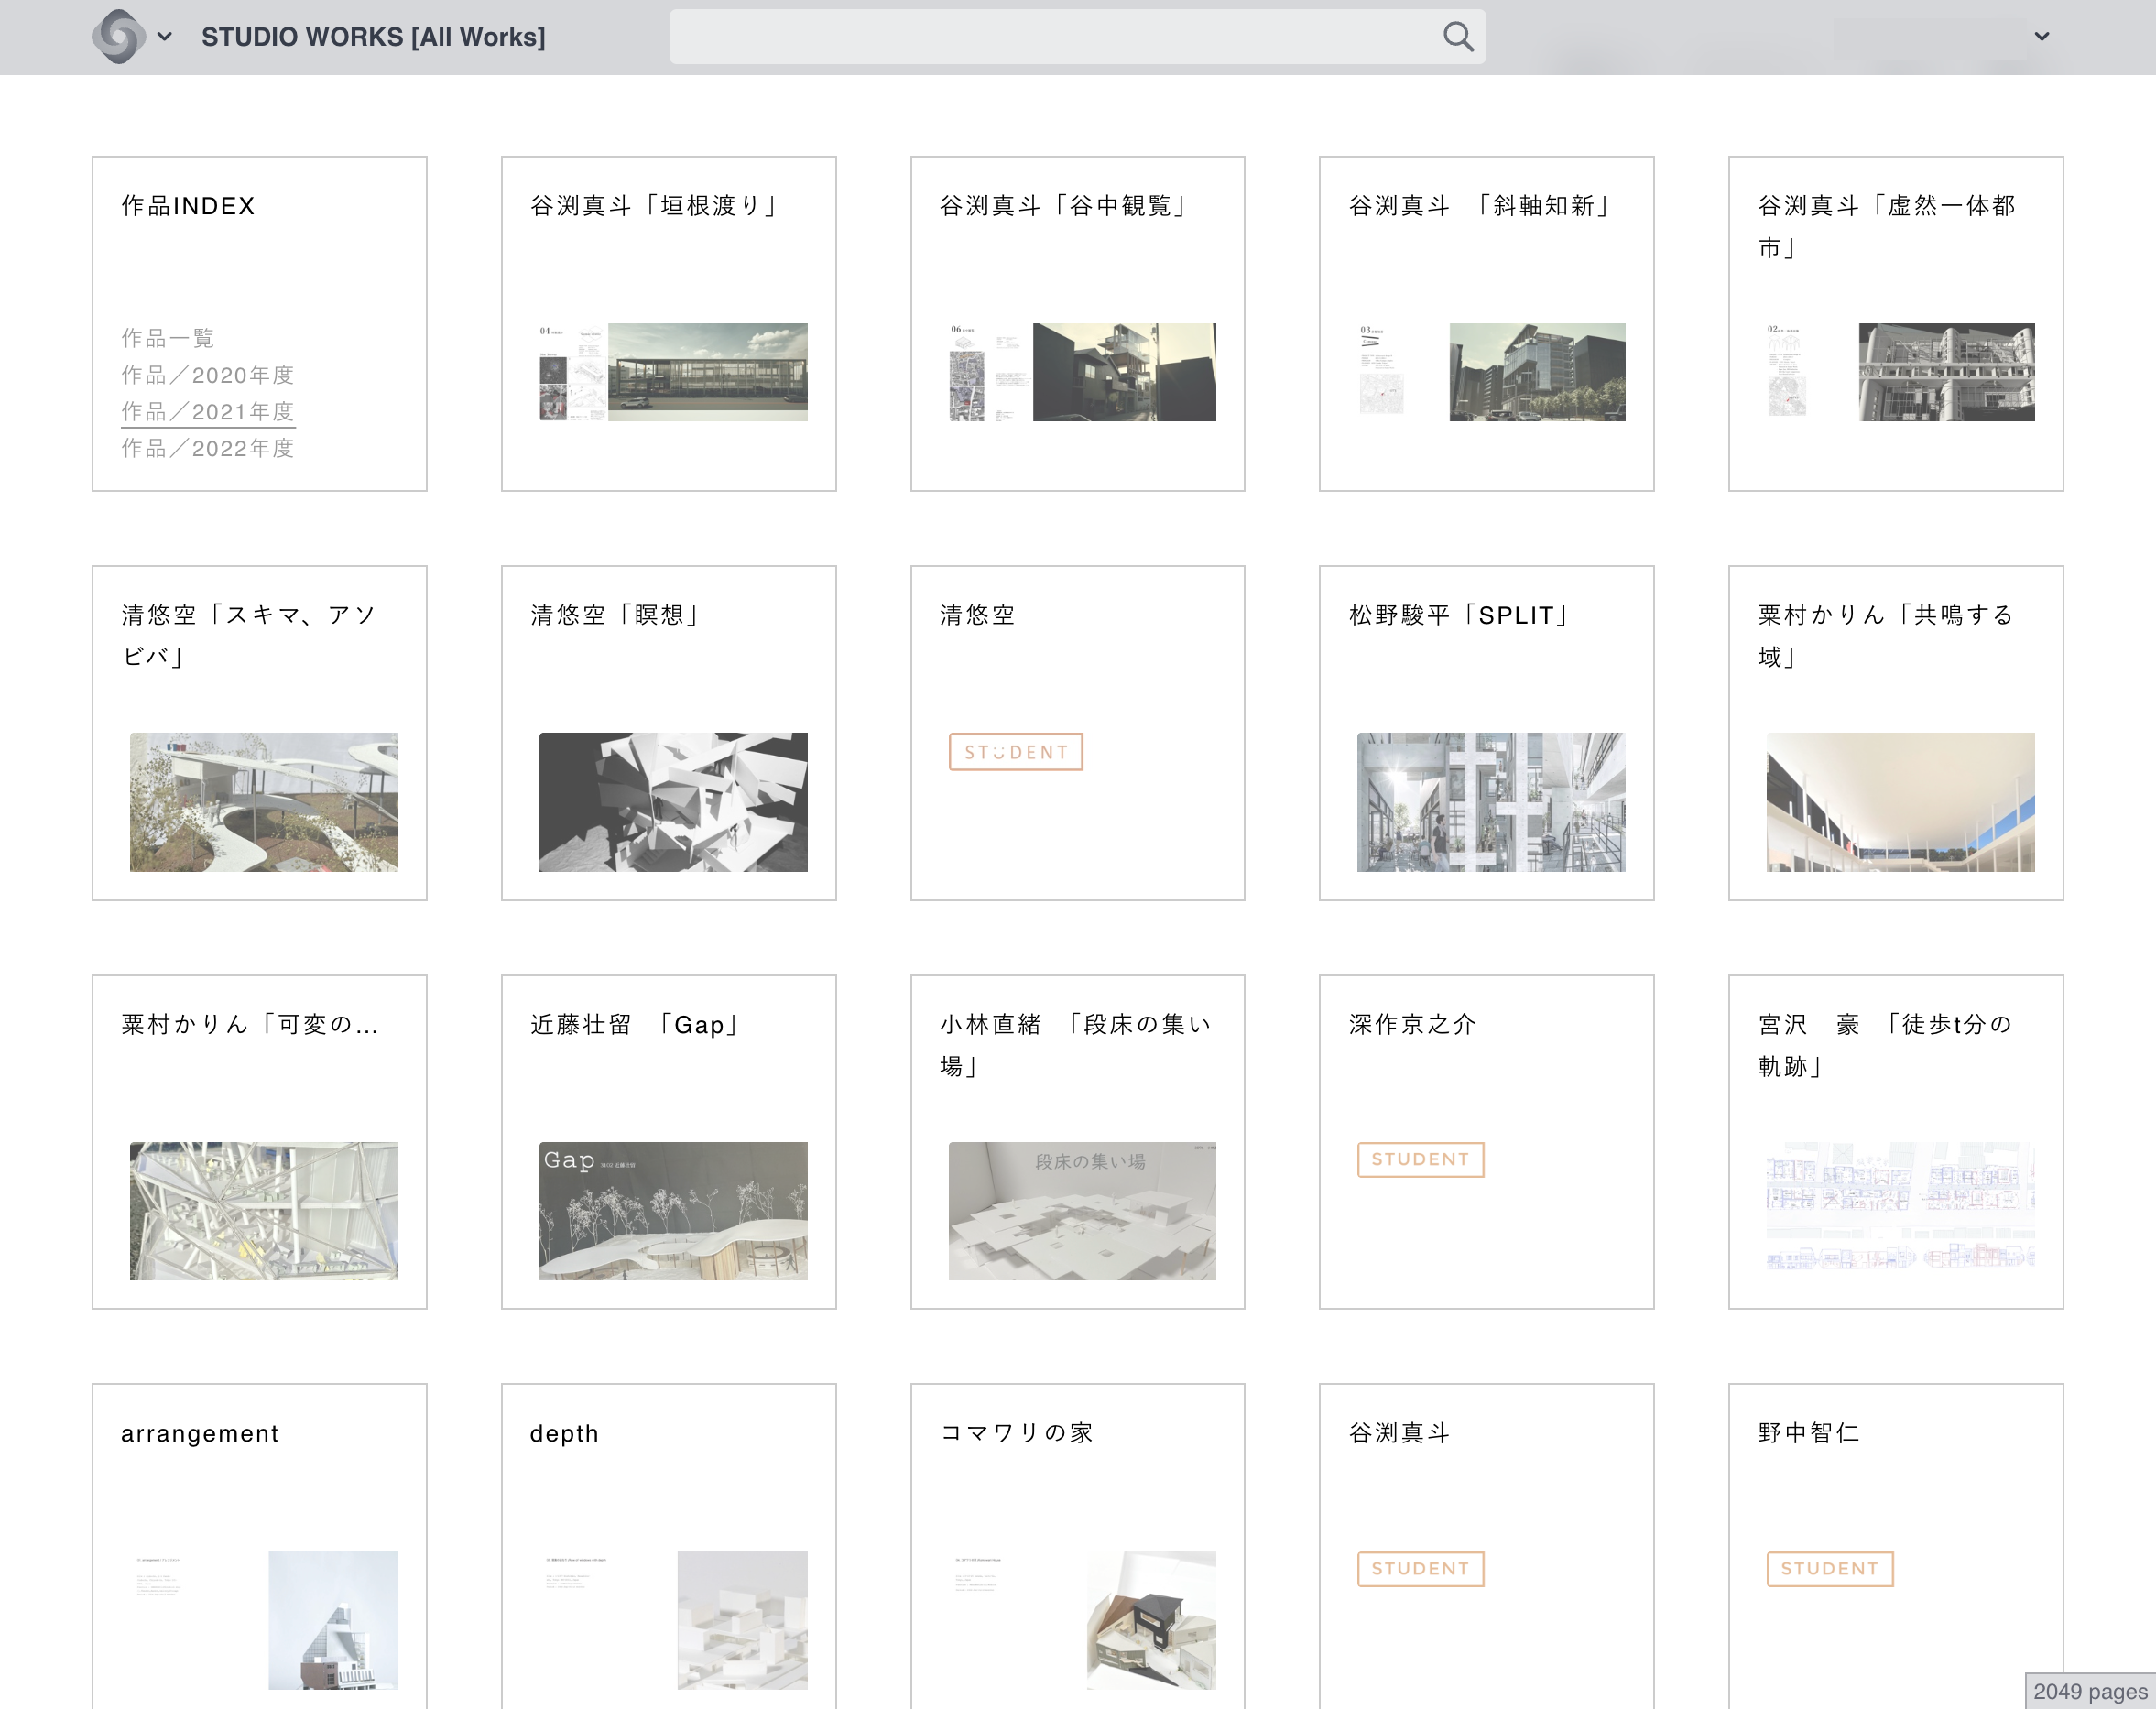Open STUDIO WORKS [All Works] title link
The height and width of the screenshot is (1709, 2156).
[373, 37]
